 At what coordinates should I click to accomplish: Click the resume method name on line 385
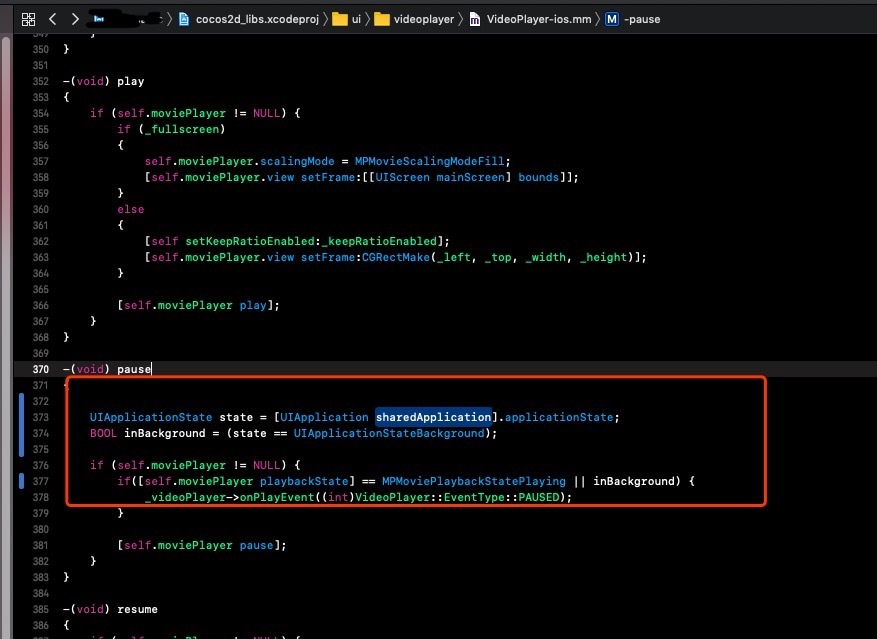[137, 609]
